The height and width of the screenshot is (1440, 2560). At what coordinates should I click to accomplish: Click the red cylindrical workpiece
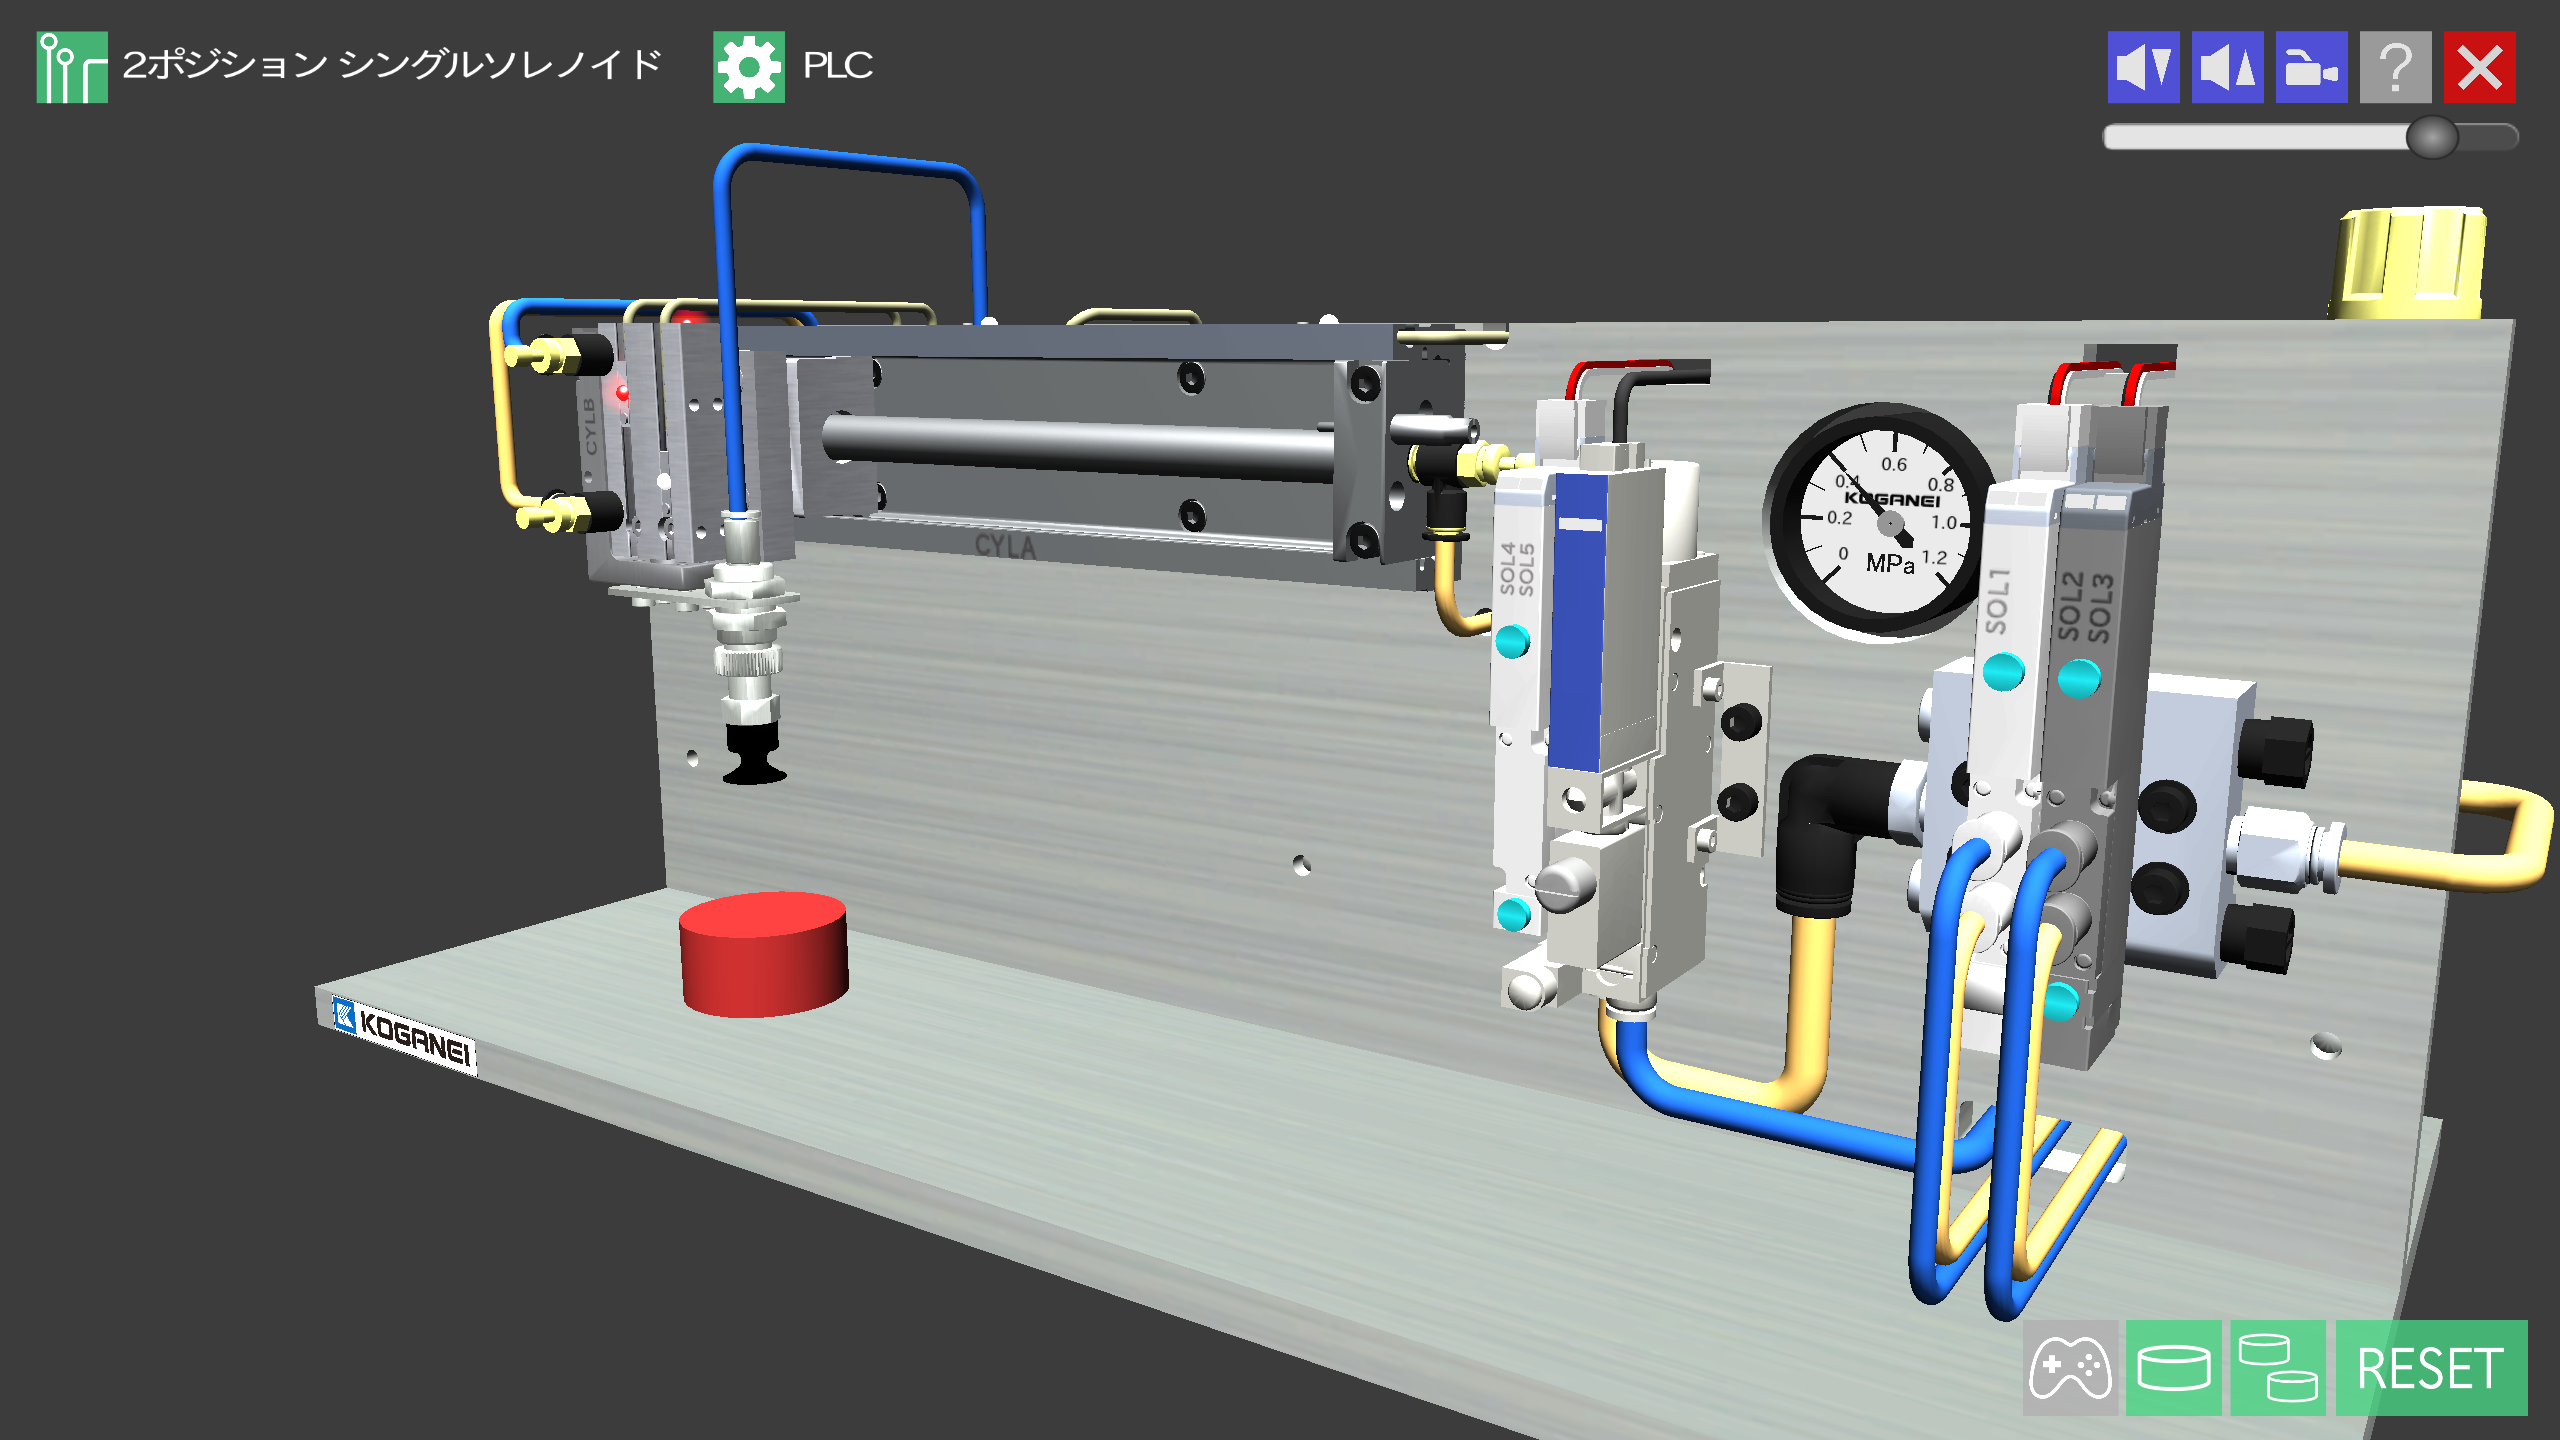(x=763, y=953)
